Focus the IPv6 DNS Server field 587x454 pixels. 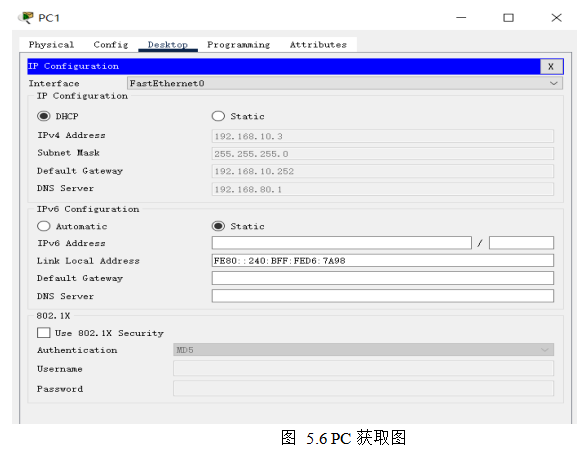[383, 296]
